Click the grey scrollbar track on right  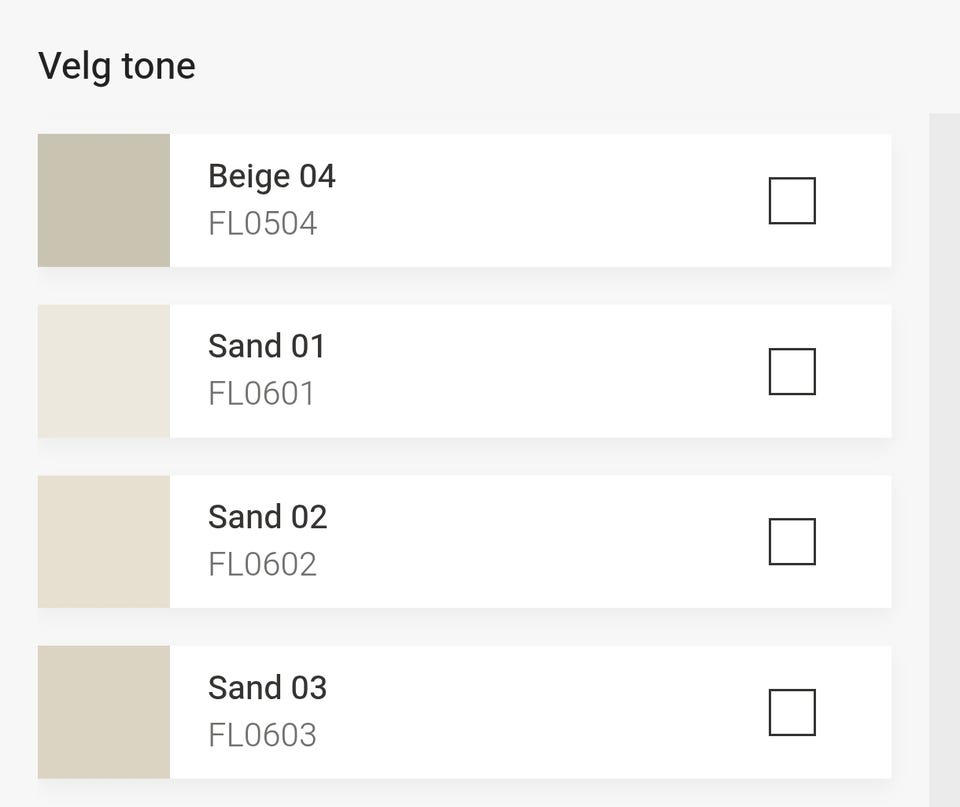[x=944, y=450]
